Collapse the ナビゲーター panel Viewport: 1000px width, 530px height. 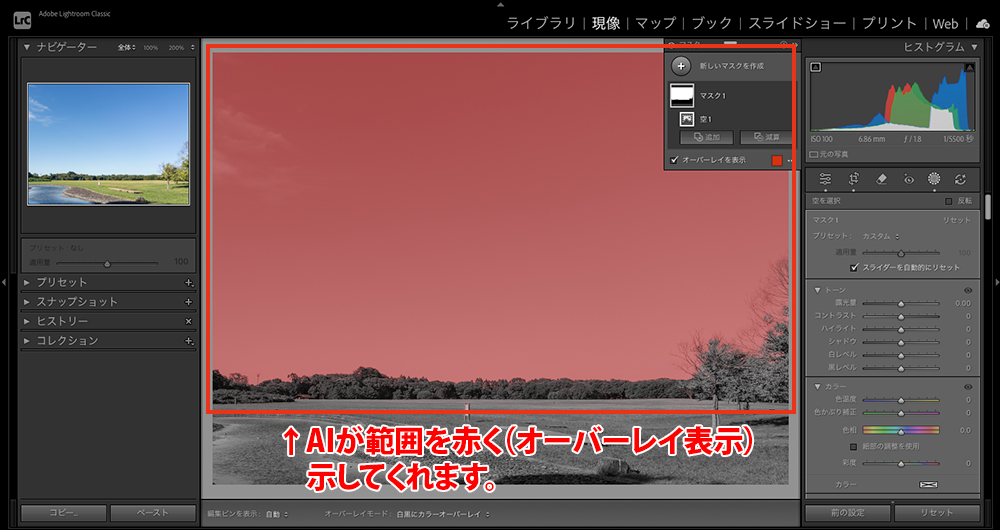[27, 47]
